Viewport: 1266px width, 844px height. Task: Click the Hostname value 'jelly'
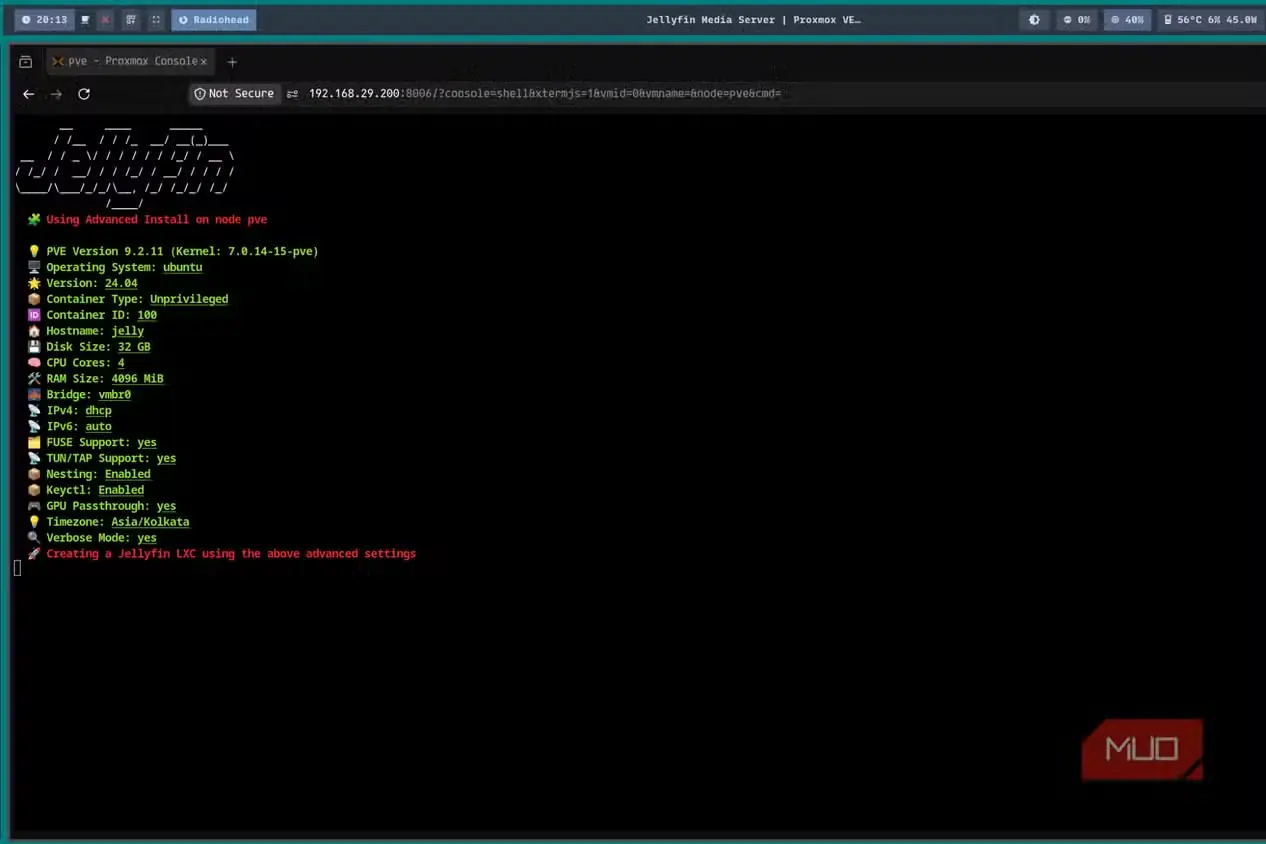point(128,331)
